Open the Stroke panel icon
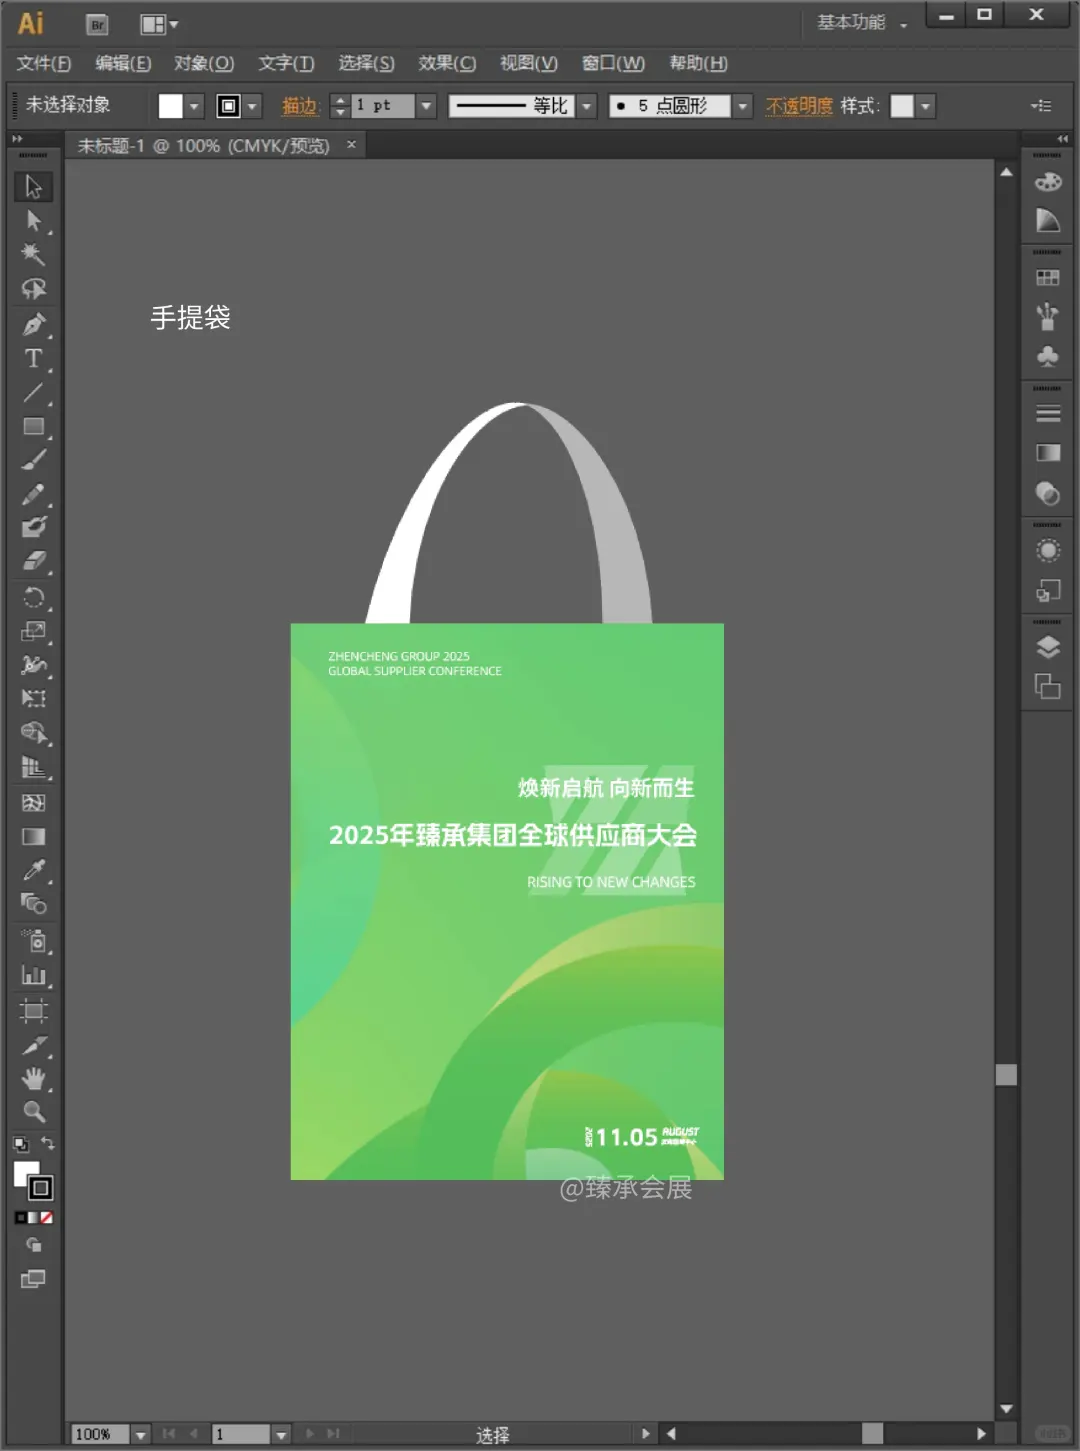 (1047, 414)
